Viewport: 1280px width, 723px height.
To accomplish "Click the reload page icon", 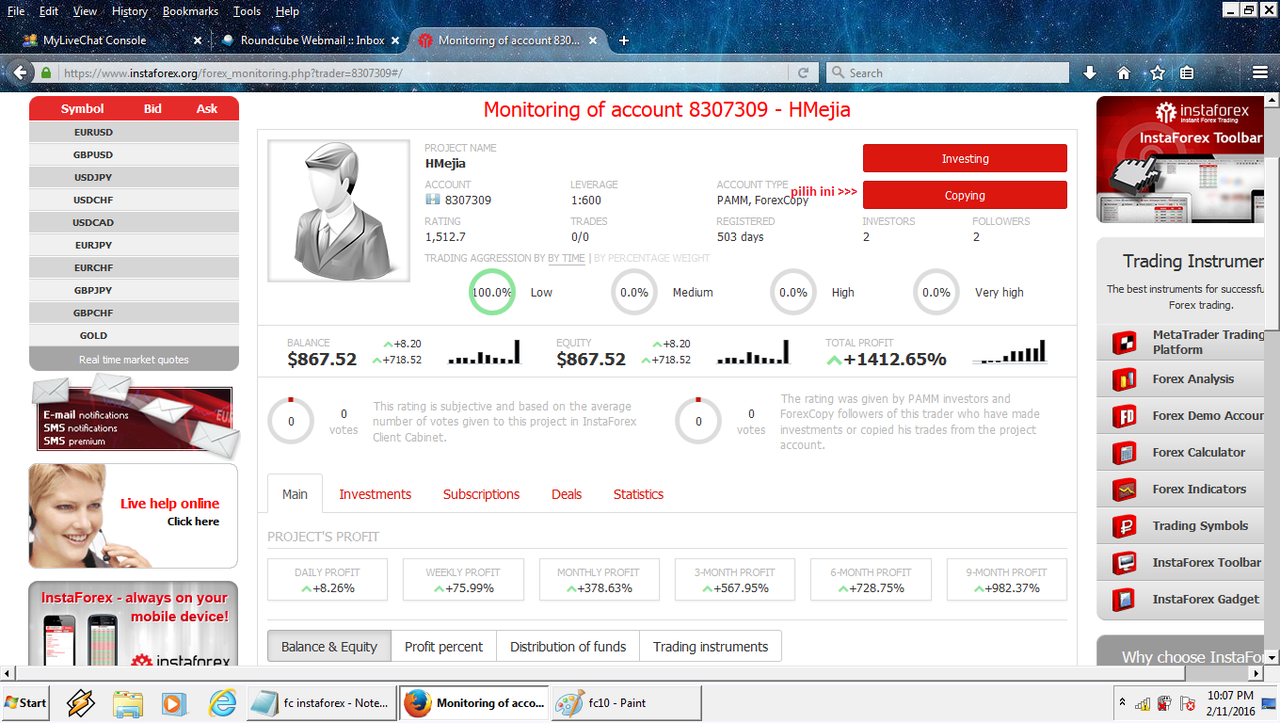I will [803, 73].
